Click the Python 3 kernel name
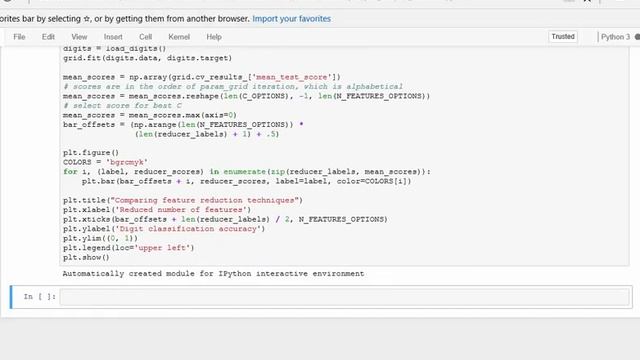 616,37
